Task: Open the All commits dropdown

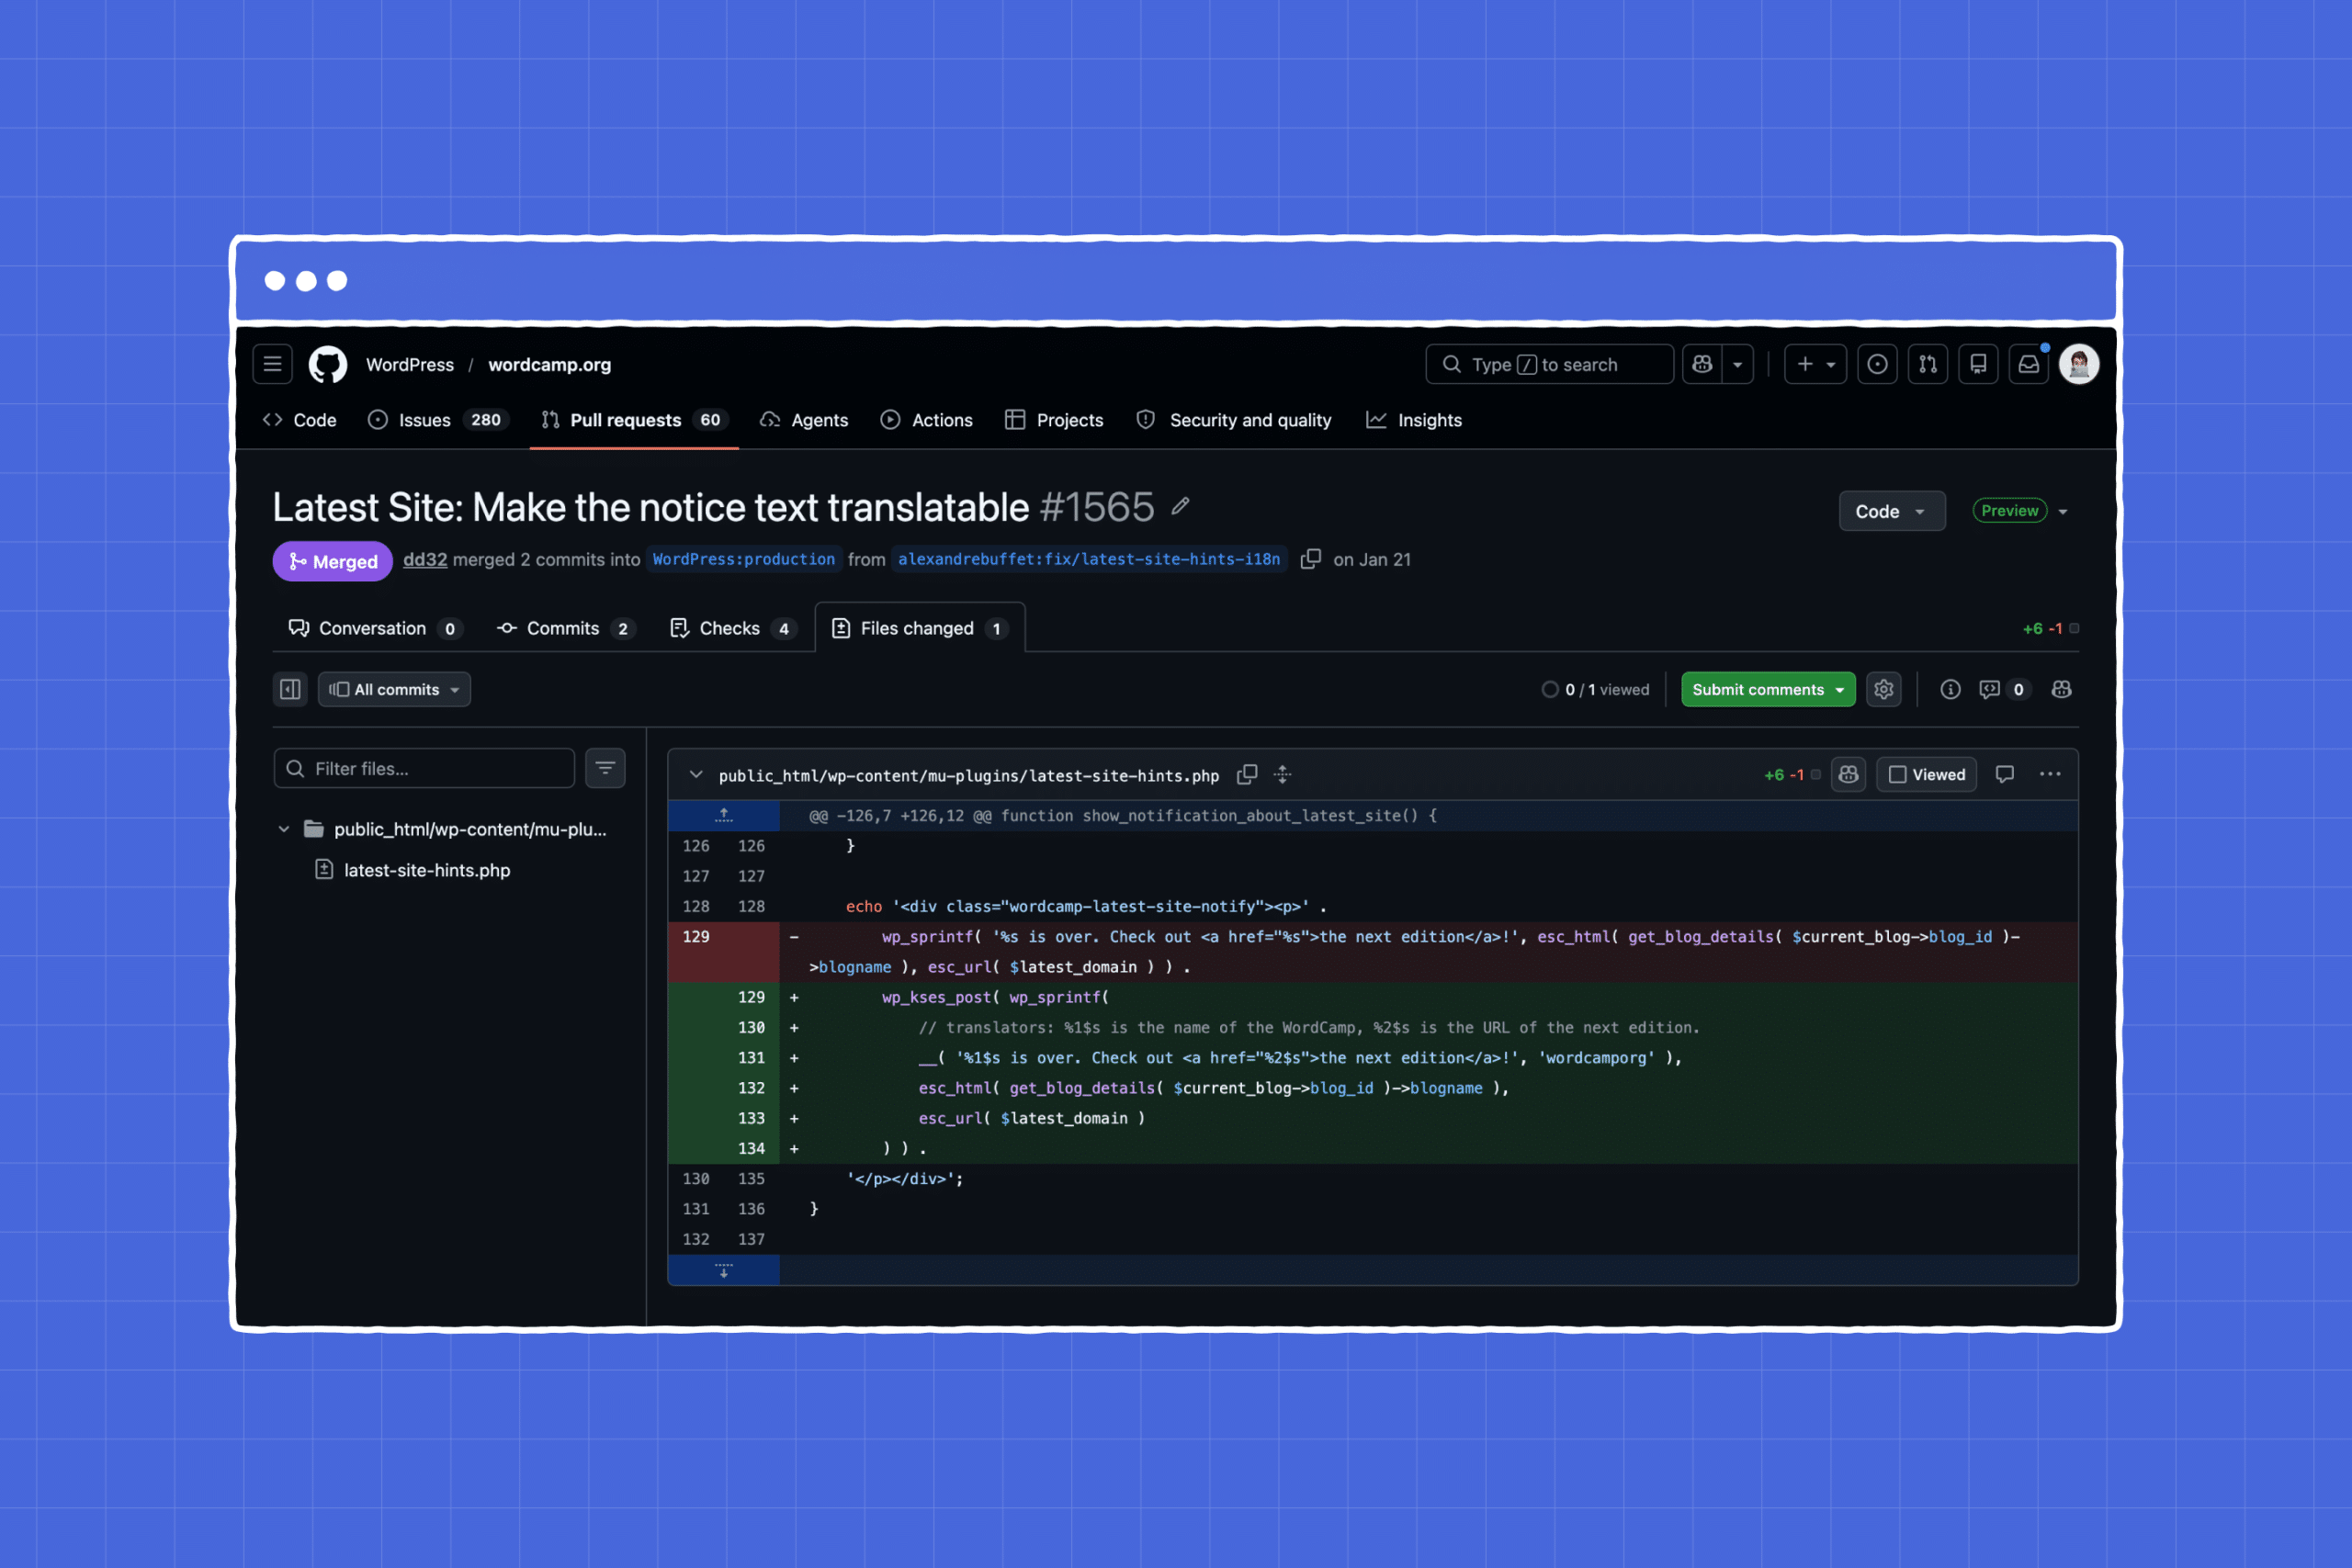Action: click(x=394, y=689)
